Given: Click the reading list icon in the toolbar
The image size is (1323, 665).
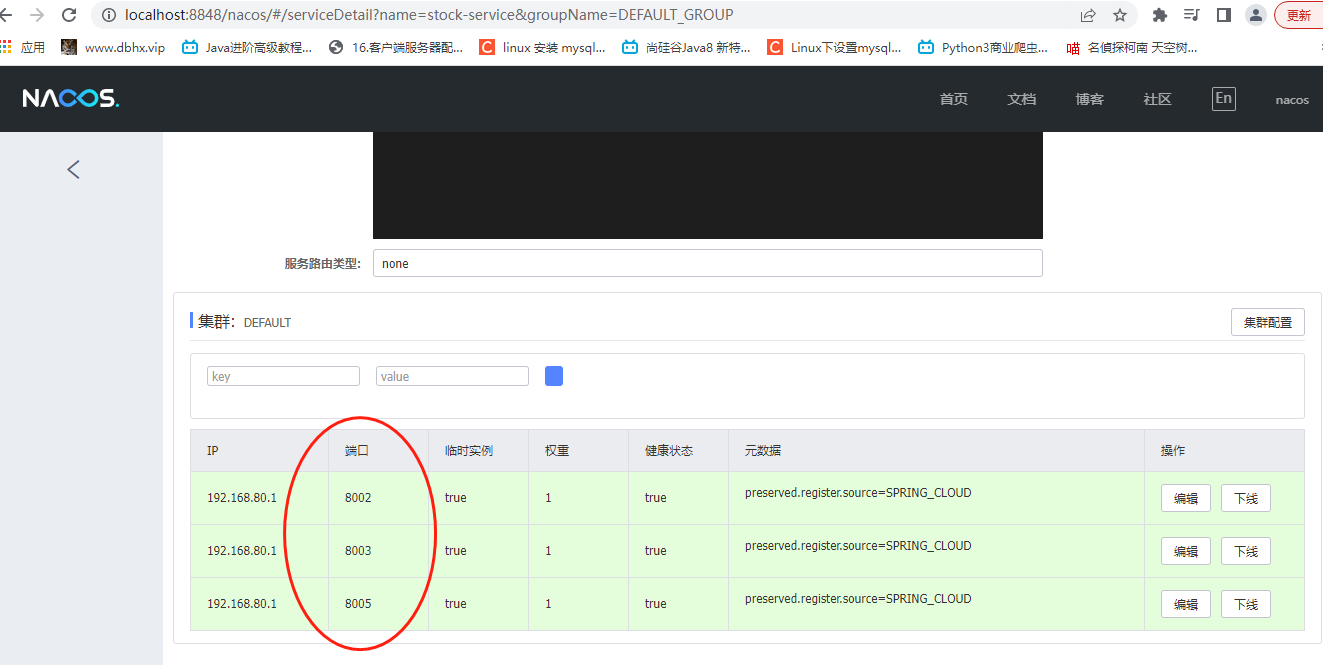Looking at the screenshot, I should [1192, 15].
